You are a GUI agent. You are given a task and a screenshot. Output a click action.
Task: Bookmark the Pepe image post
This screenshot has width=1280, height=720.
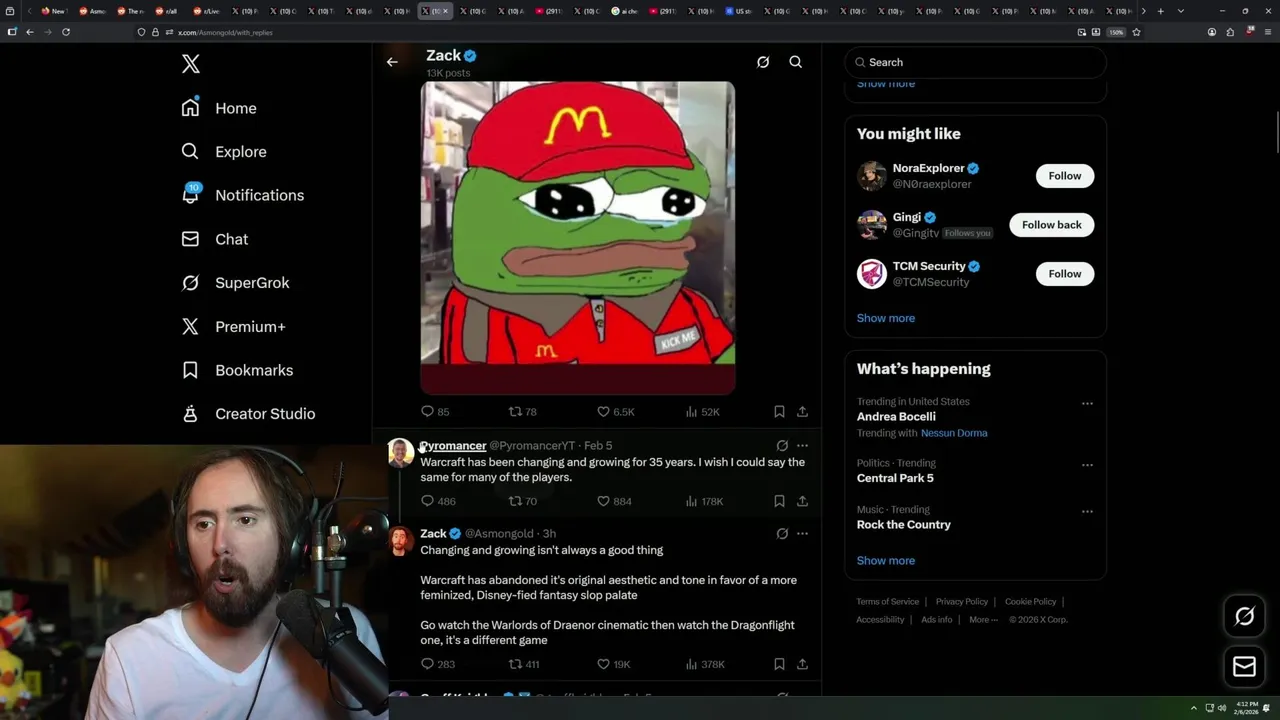click(779, 412)
